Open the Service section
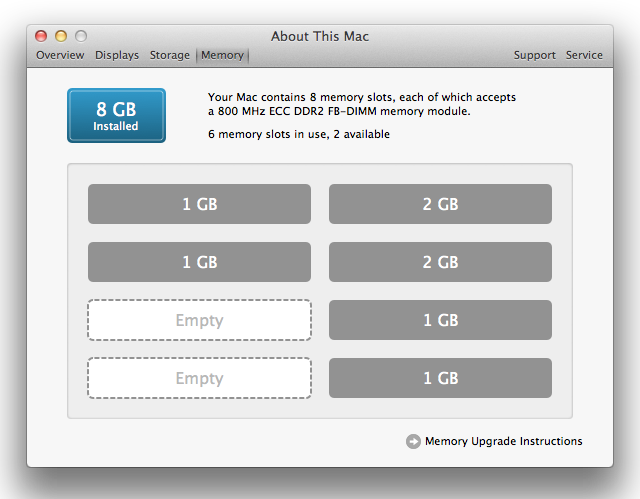This screenshot has width=640, height=499. coord(584,55)
